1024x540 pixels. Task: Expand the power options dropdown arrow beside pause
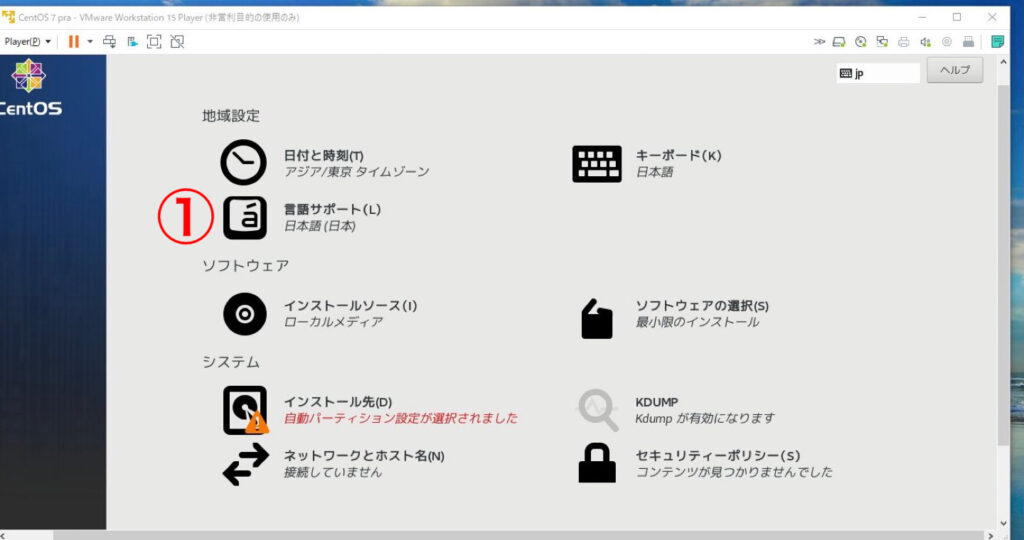click(90, 41)
